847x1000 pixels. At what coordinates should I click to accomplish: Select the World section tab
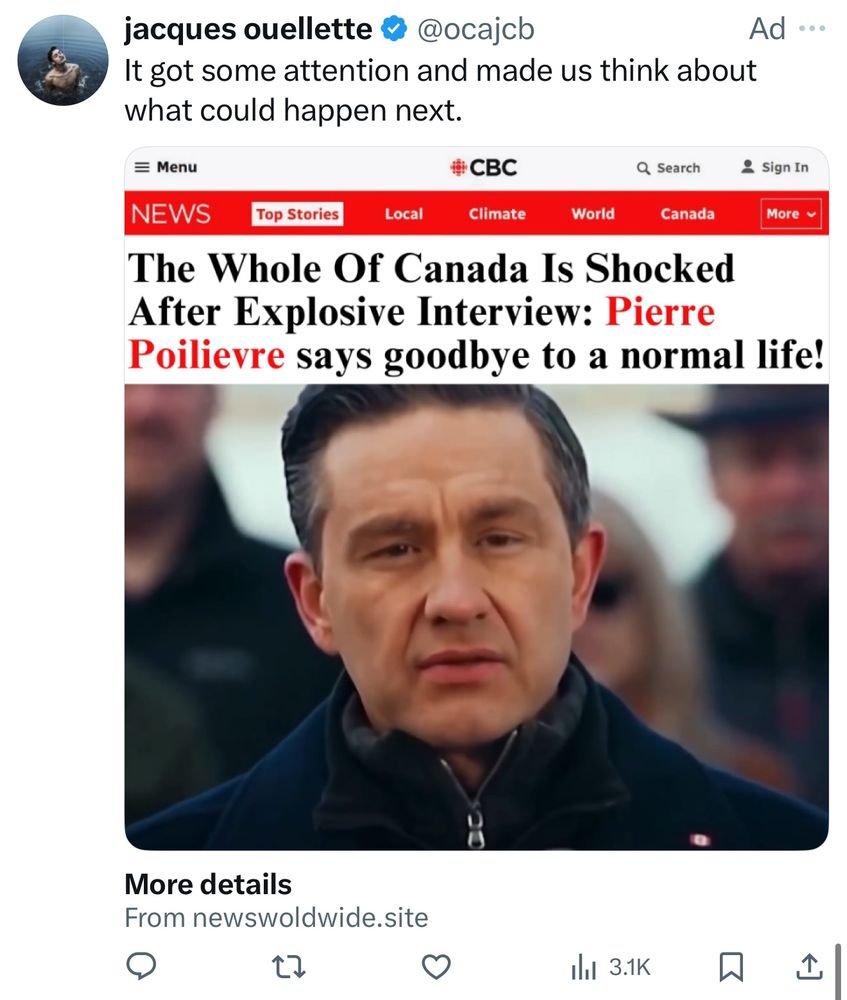tap(594, 214)
